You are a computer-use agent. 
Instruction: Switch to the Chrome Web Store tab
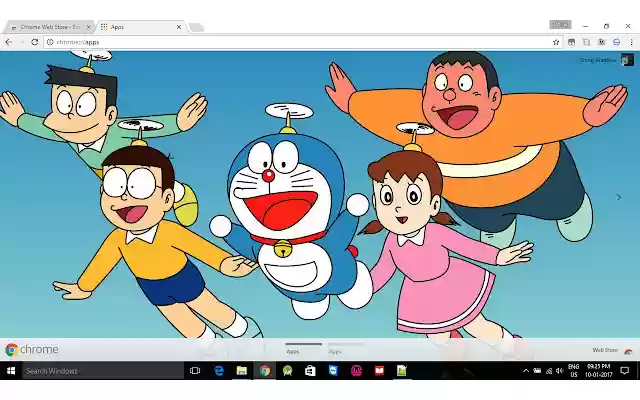coord(49,27)
